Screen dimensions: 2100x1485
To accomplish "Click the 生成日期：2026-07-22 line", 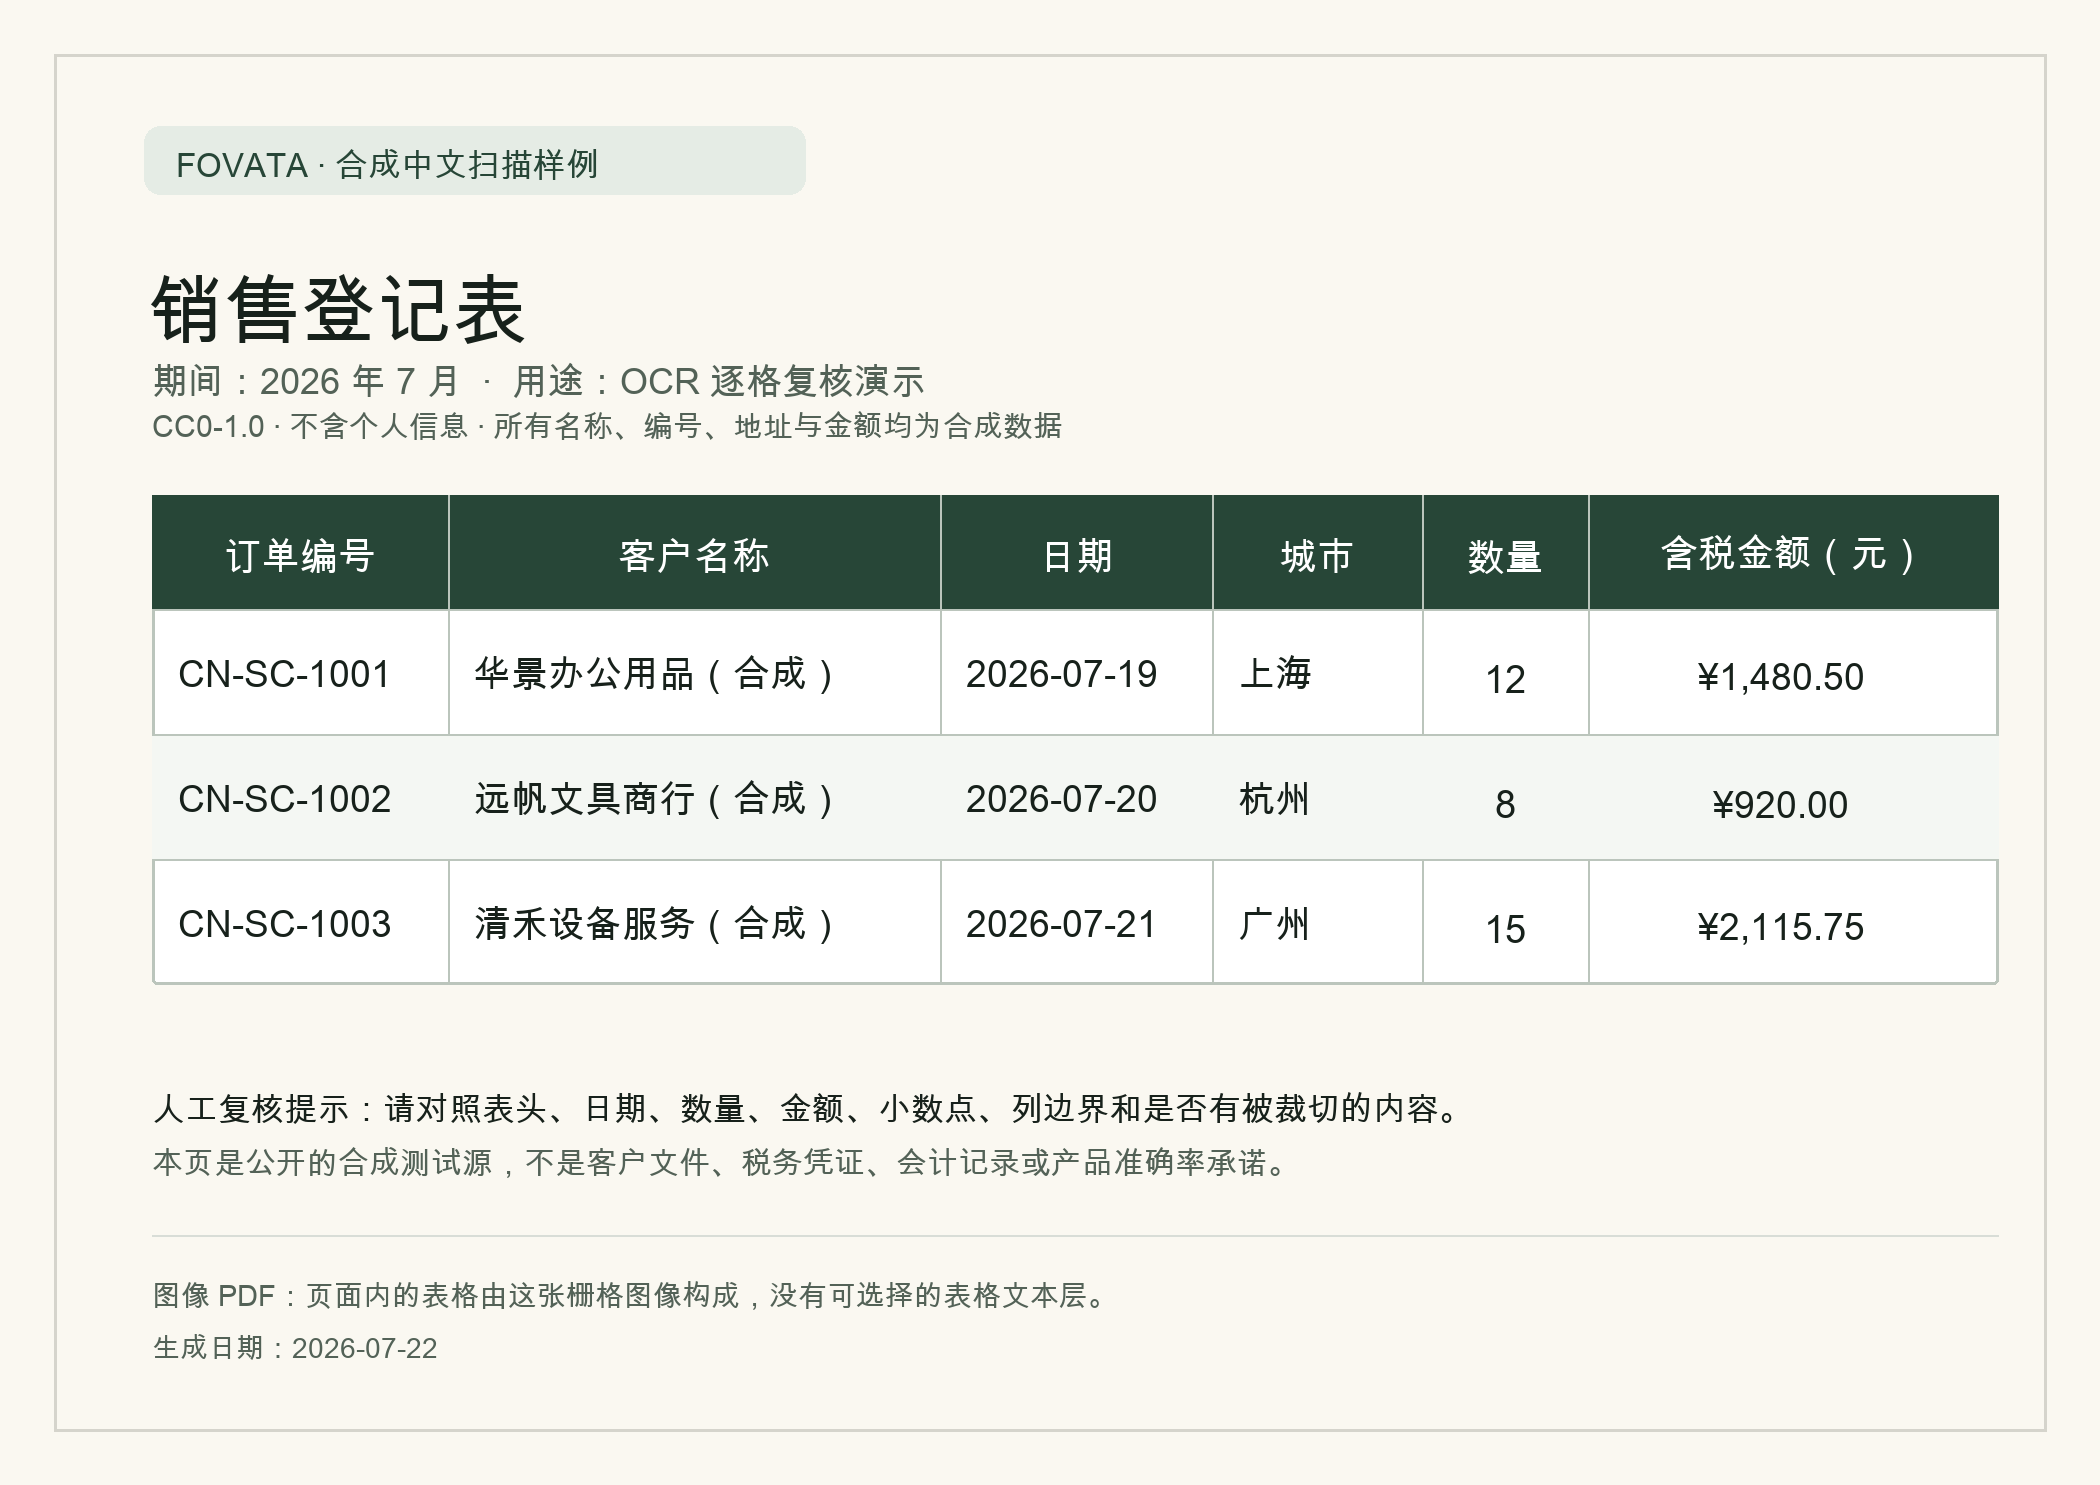I will [x=295, y=1348].
